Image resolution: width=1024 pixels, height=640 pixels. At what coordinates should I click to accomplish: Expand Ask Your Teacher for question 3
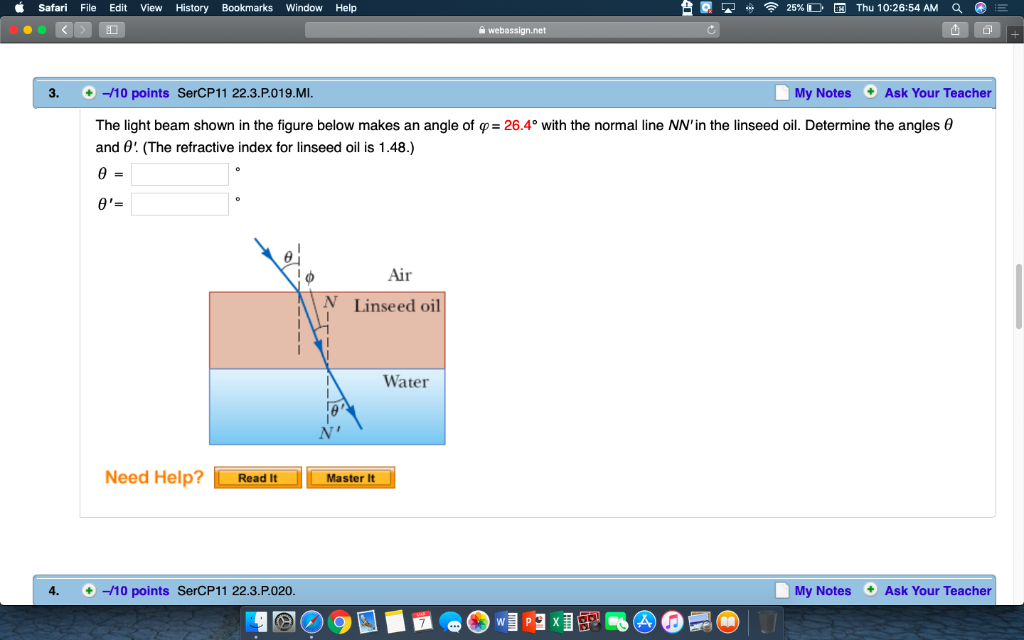(869, 93)
